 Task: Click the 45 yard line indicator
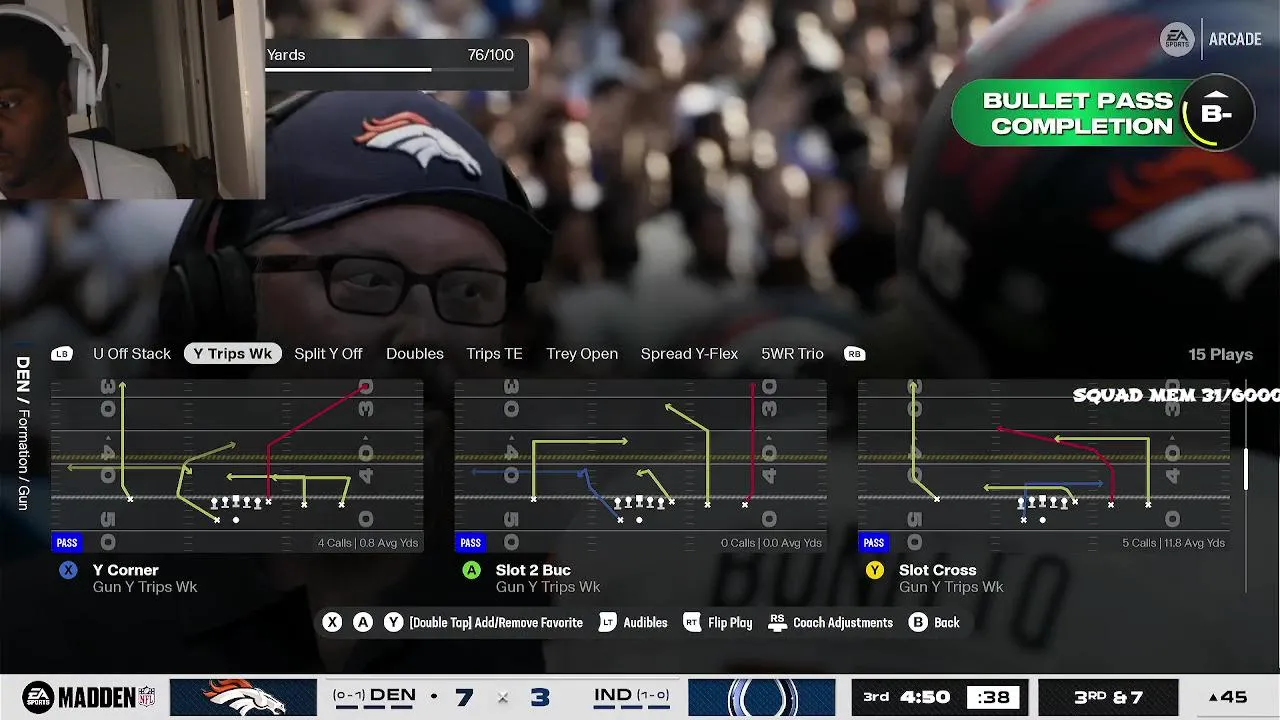pyautogui.click(x=1228, y=697)
